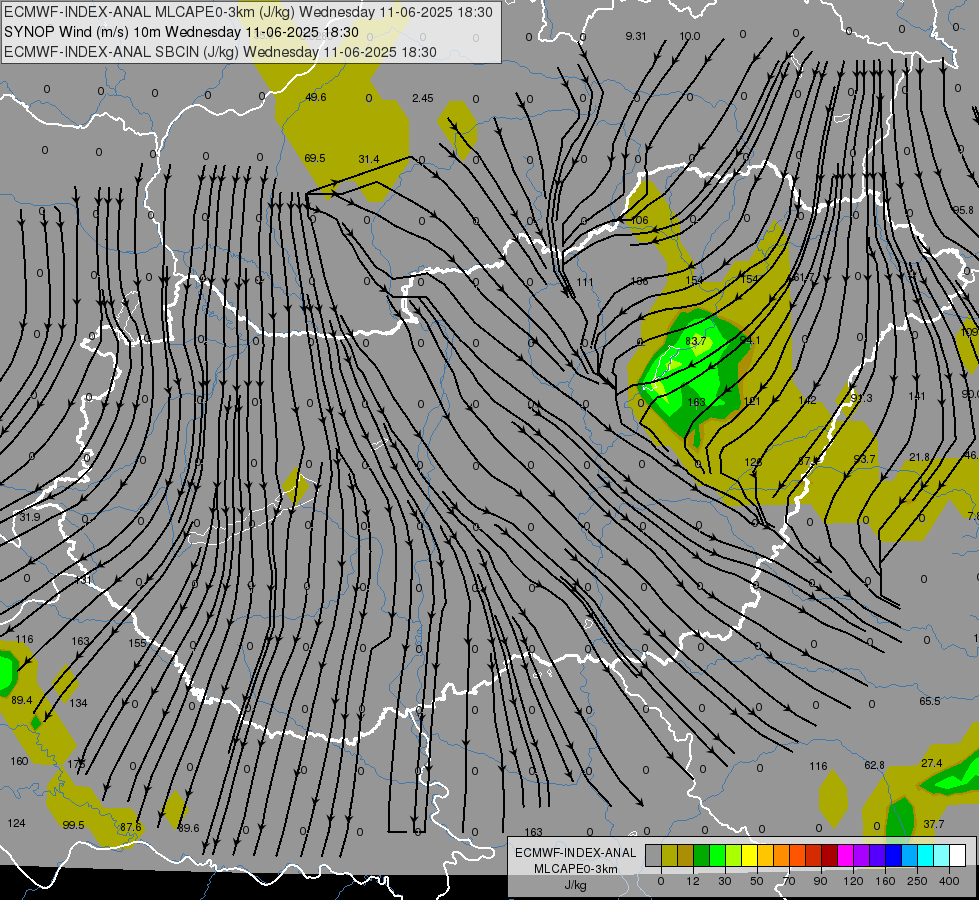
Task: Click the 87.6 grid value
Action: click(131, 827)
